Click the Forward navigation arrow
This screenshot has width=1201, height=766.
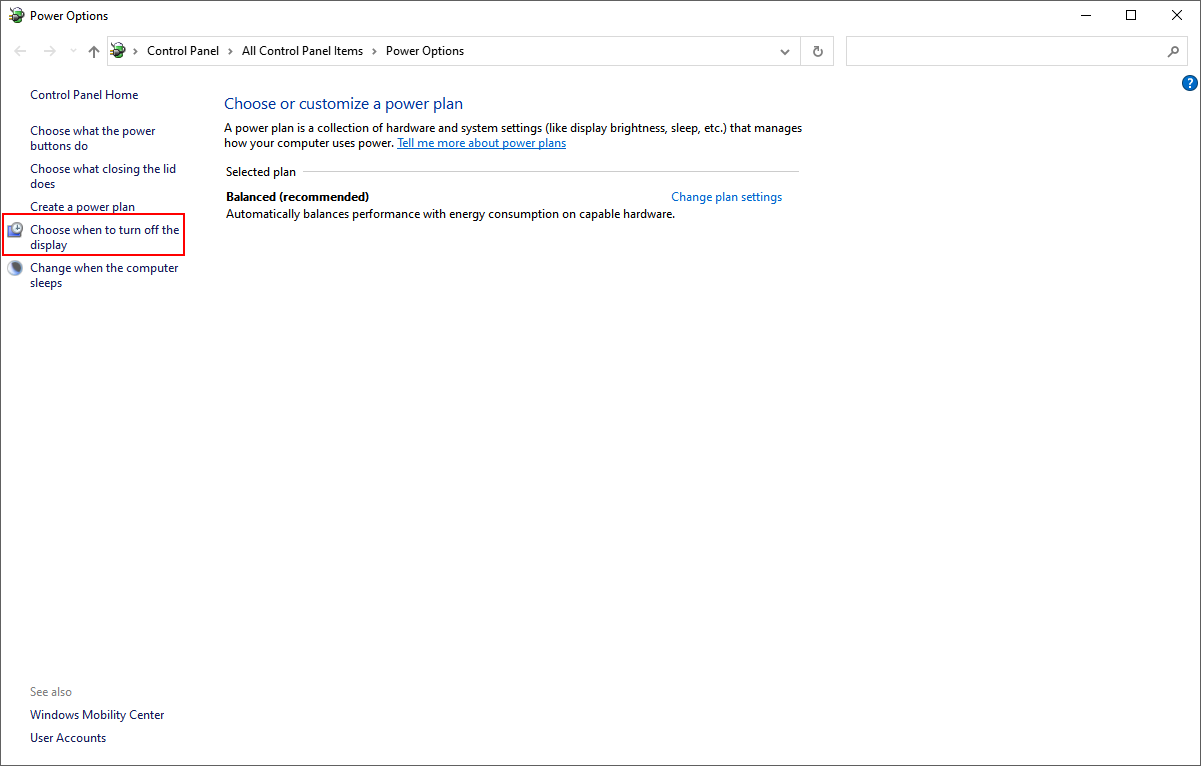click(49, 51)
